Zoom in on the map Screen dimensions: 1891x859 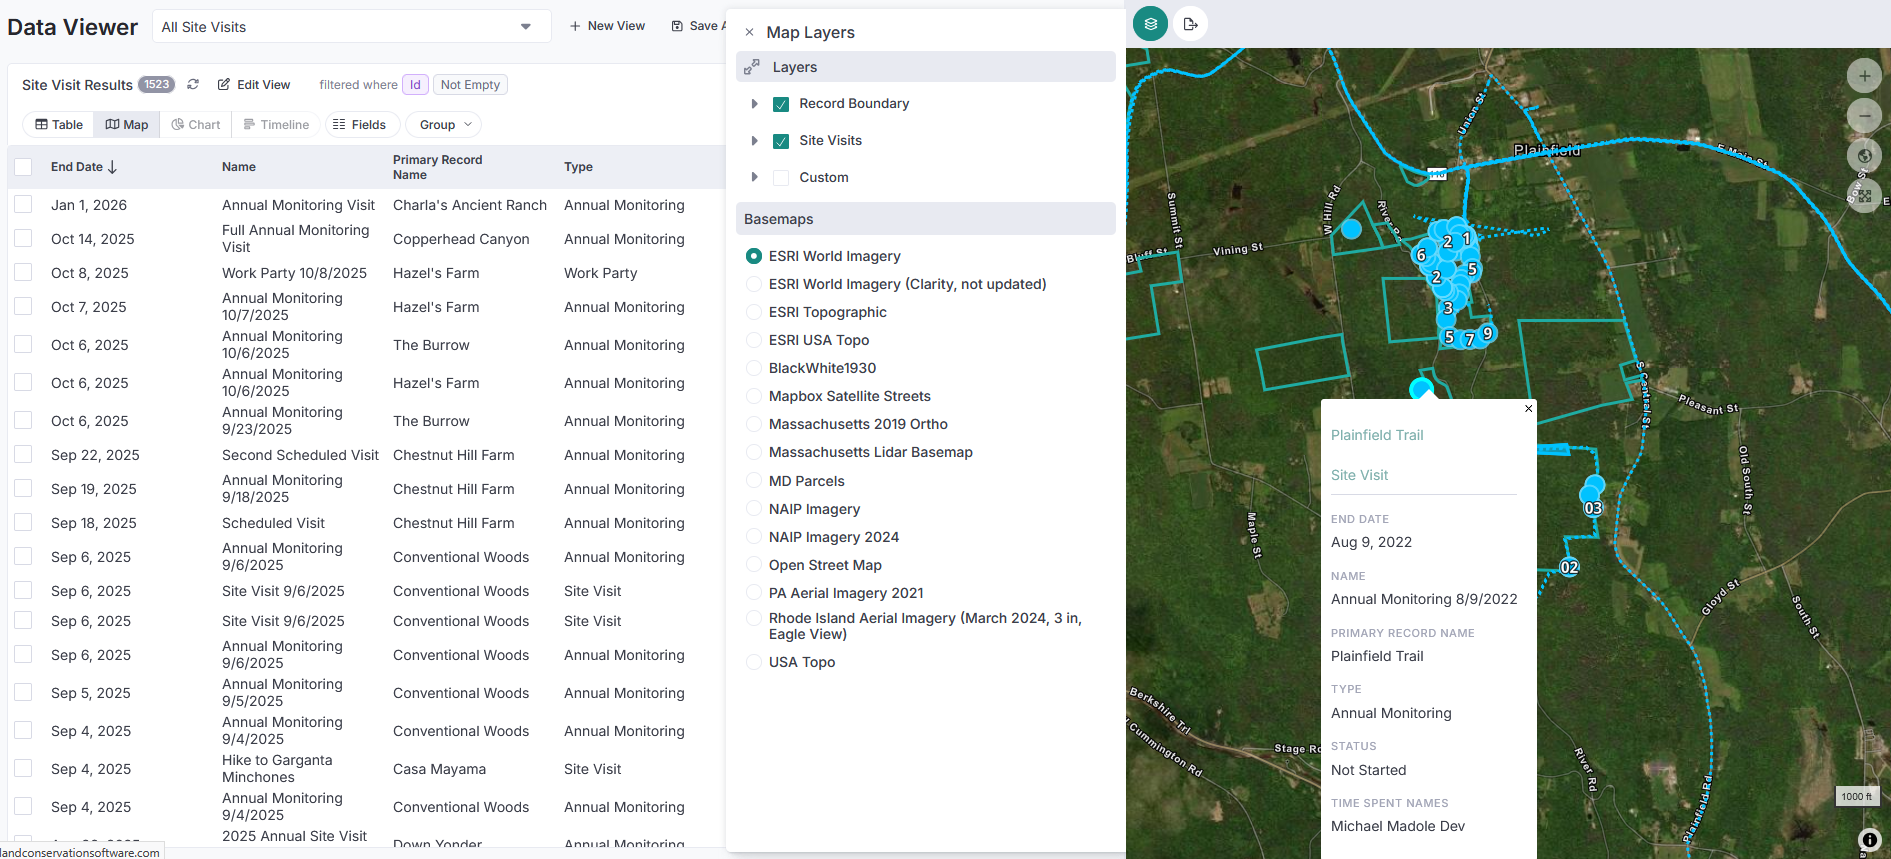(x=1864, y=76)
